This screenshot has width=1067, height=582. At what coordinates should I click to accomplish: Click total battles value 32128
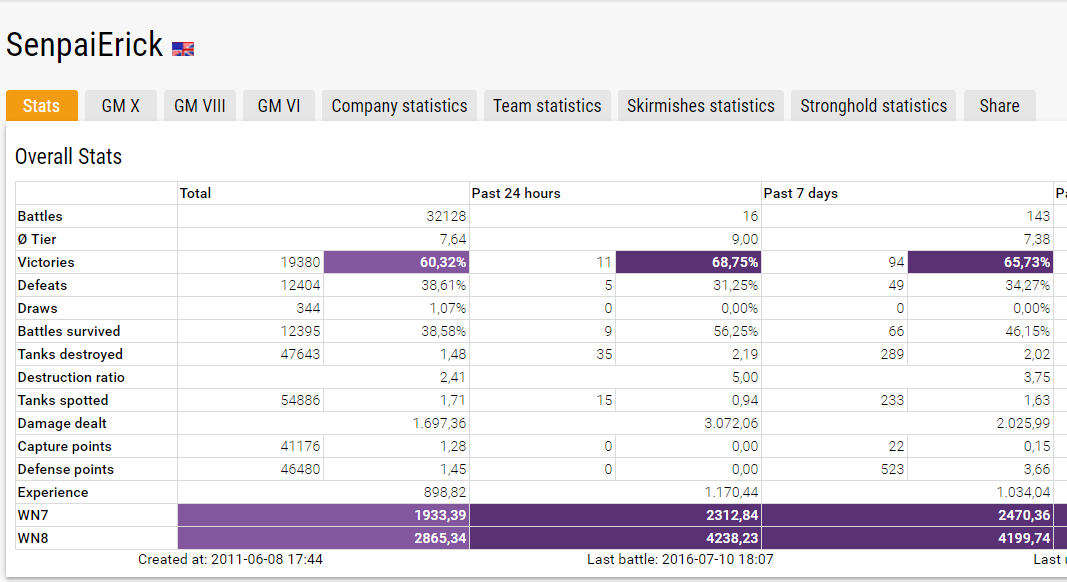tap(446, 216)
